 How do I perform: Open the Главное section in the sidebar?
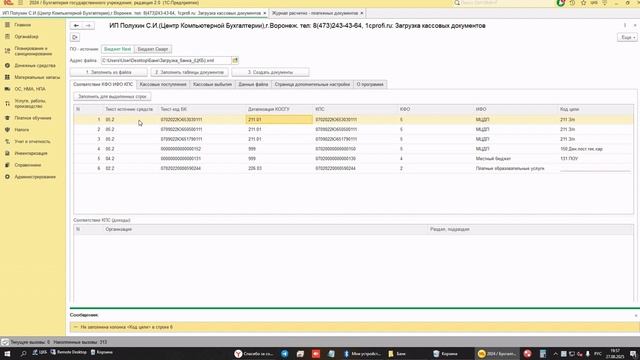(22, 25)
